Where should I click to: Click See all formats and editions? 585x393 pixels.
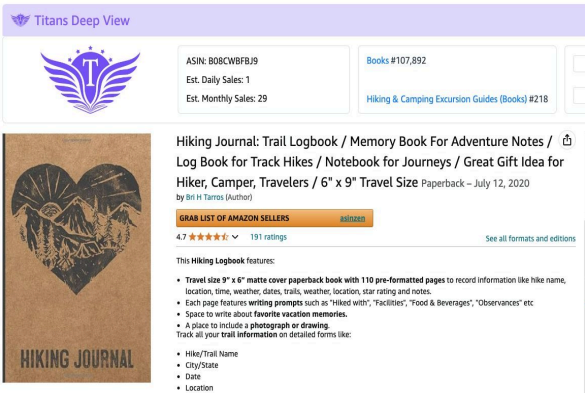tap(530, 238)
